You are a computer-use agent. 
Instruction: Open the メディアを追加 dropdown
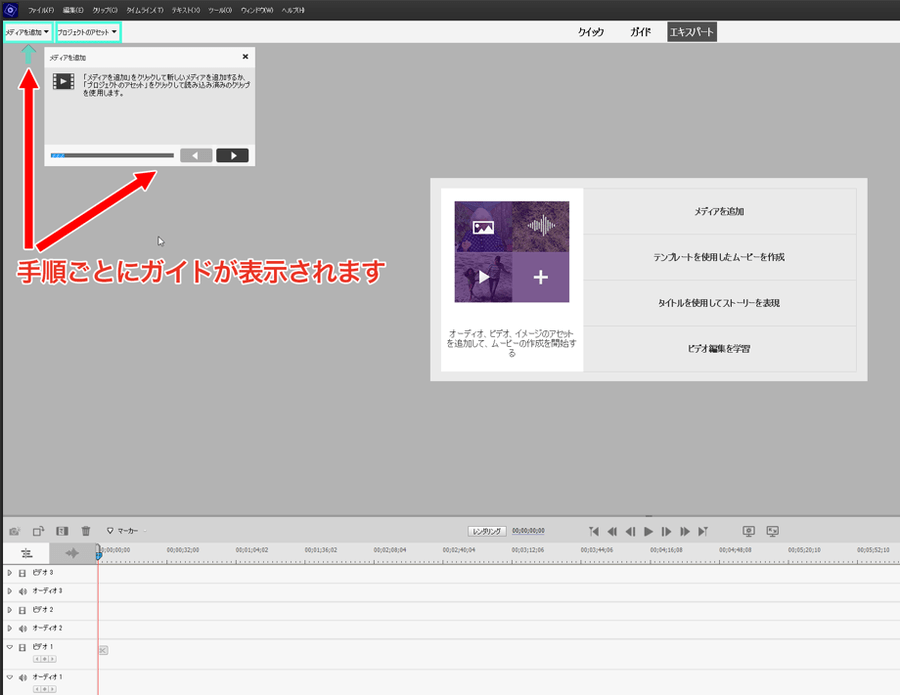click(x=28, y=32)
